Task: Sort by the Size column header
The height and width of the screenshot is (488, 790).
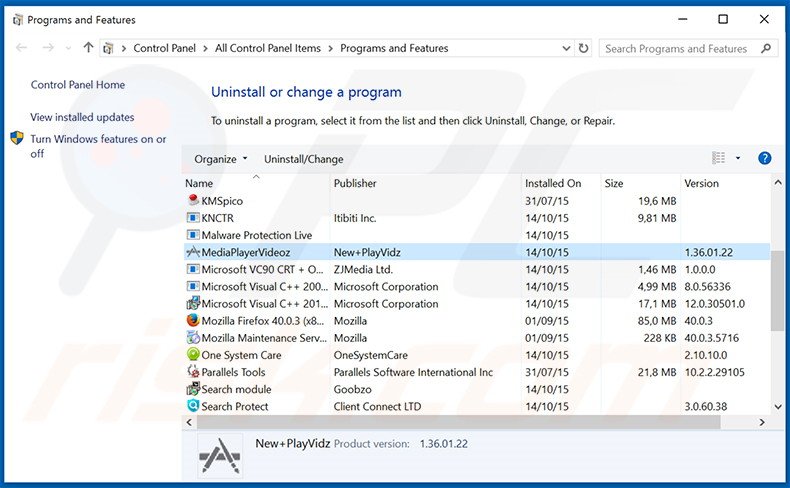Action: coord(640,183)
